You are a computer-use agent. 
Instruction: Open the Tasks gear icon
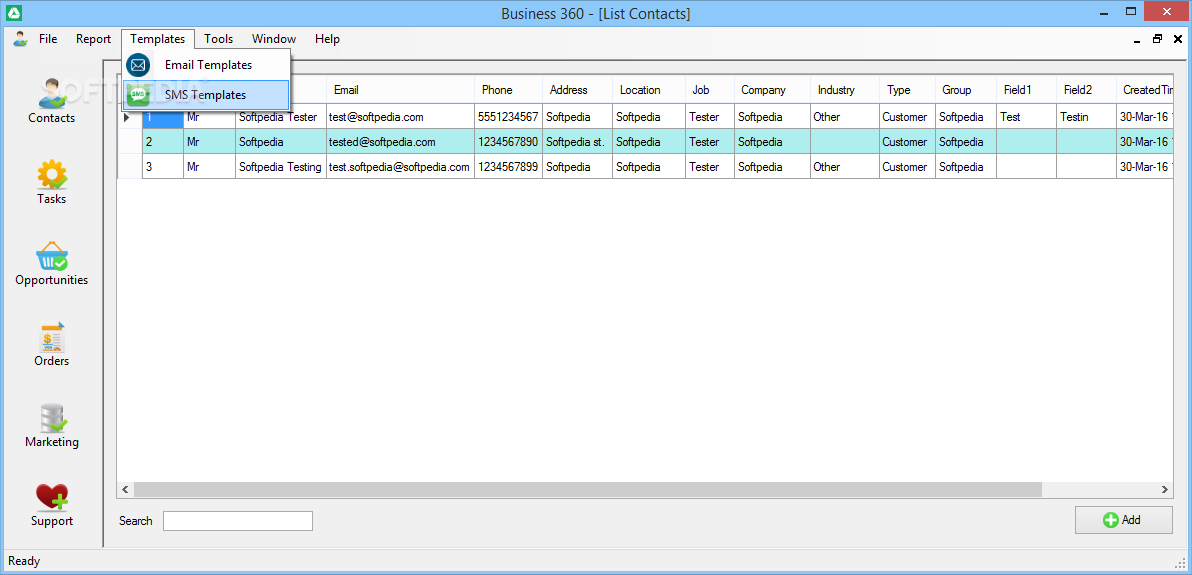tap(52, 174)
